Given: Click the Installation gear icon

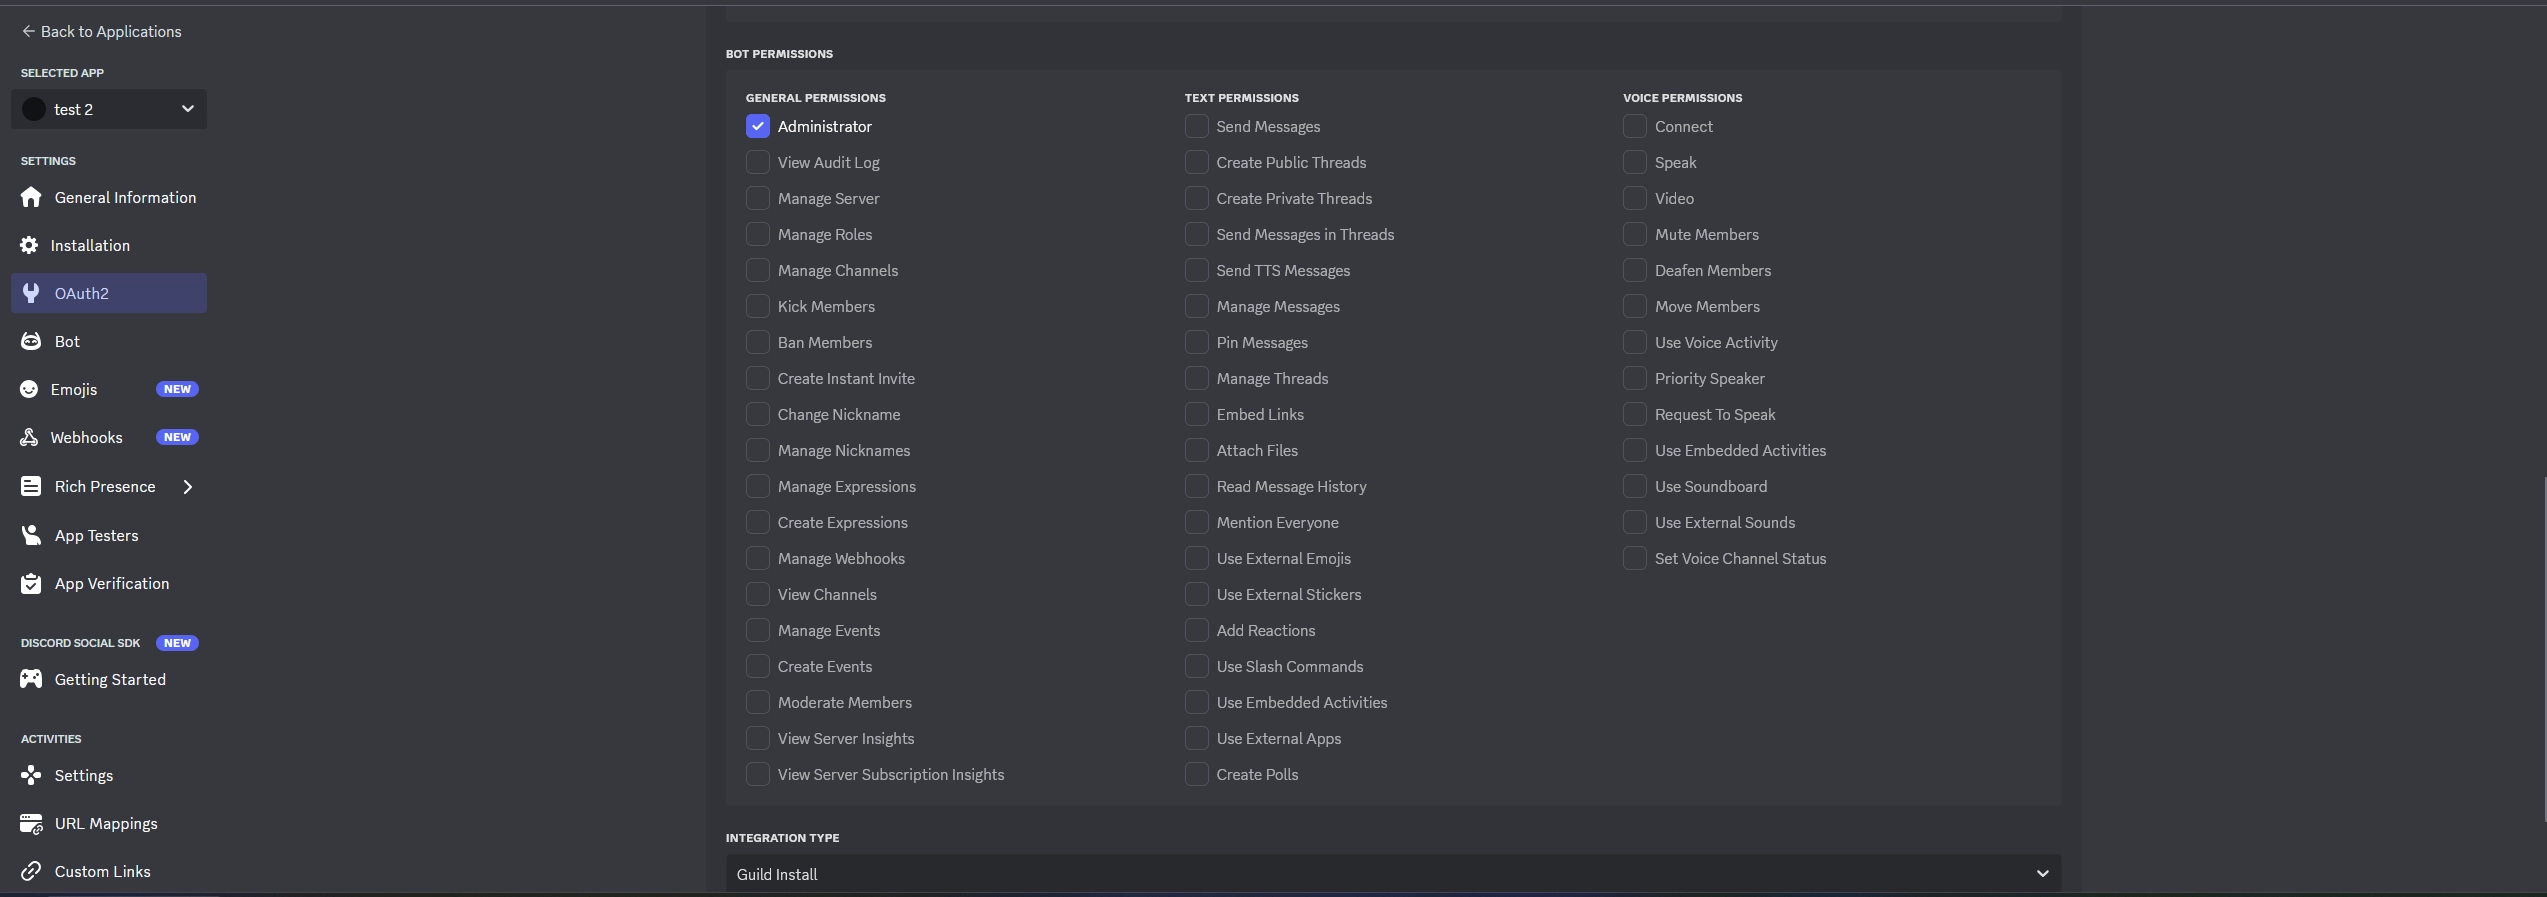Looking at the screenshot, I should [x=29, y=246].
